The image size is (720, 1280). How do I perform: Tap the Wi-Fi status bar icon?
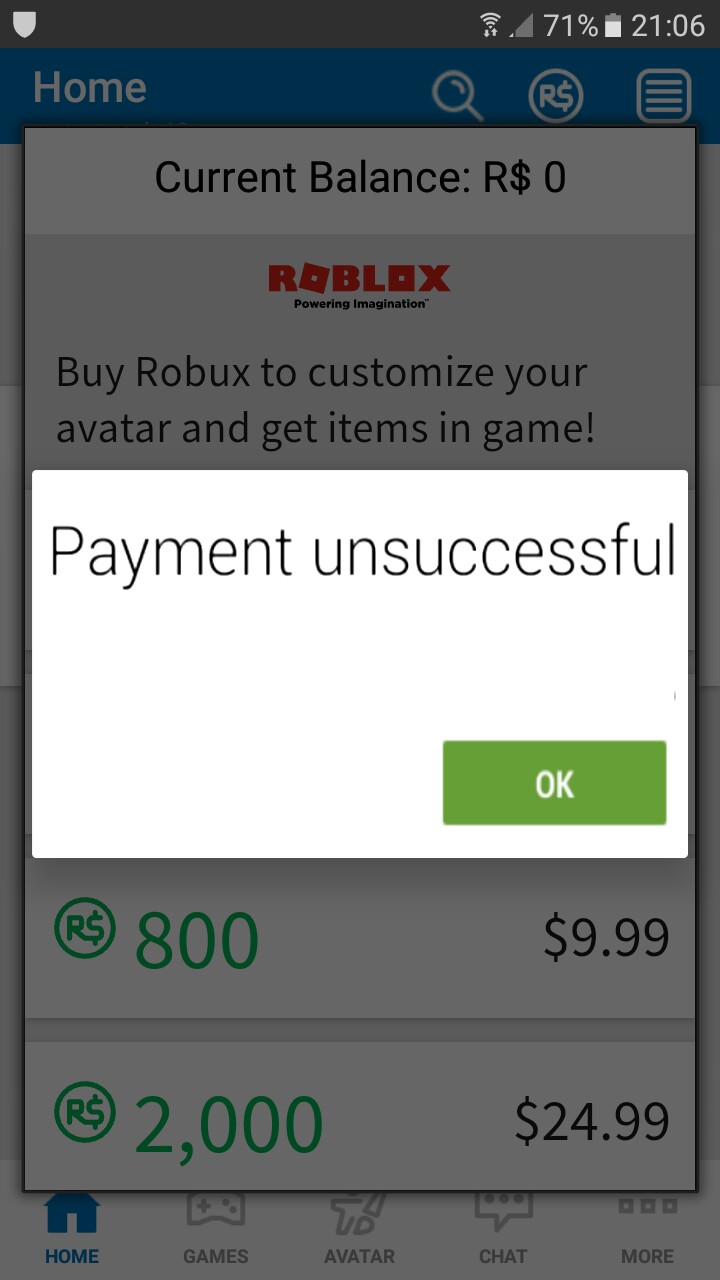[x=490, y=24]
